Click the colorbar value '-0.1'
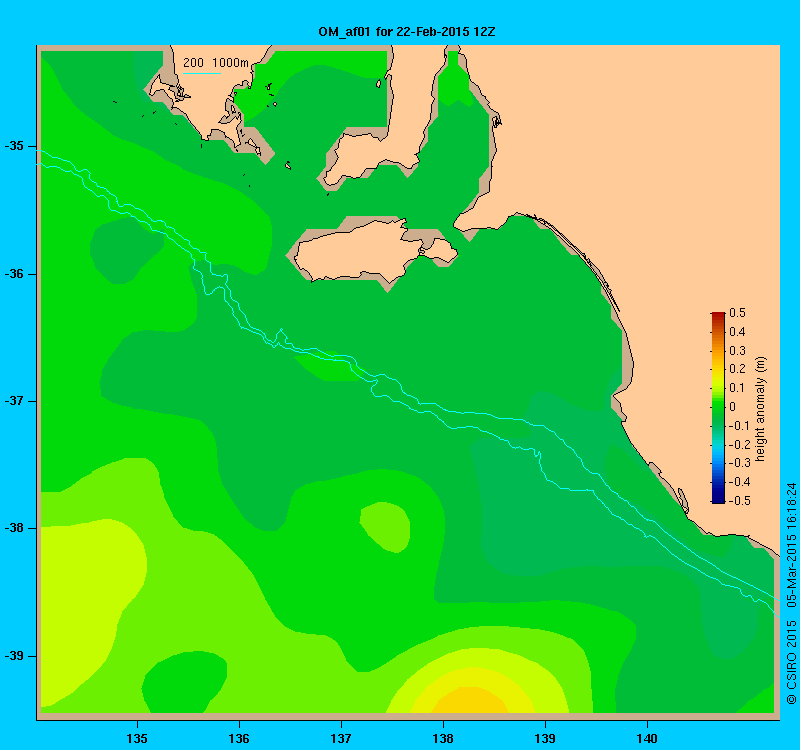The image size is (800, 750). (x=739, y=426)
